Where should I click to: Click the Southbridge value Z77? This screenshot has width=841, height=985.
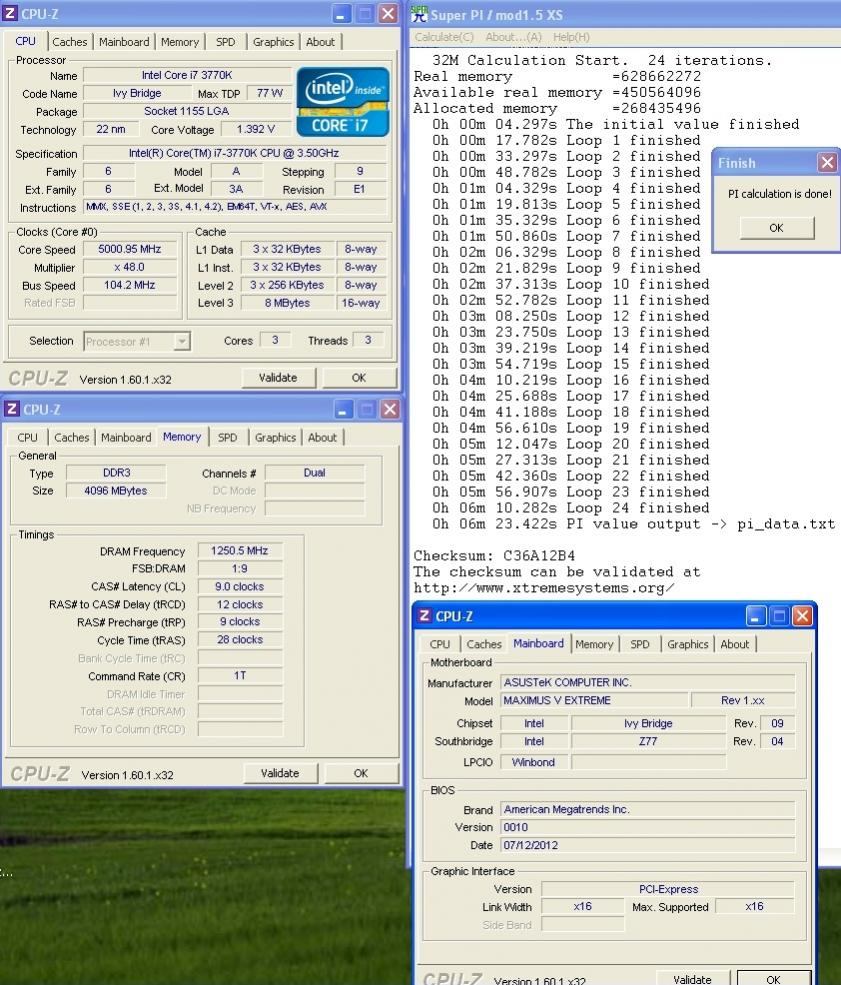click(648, 741)
